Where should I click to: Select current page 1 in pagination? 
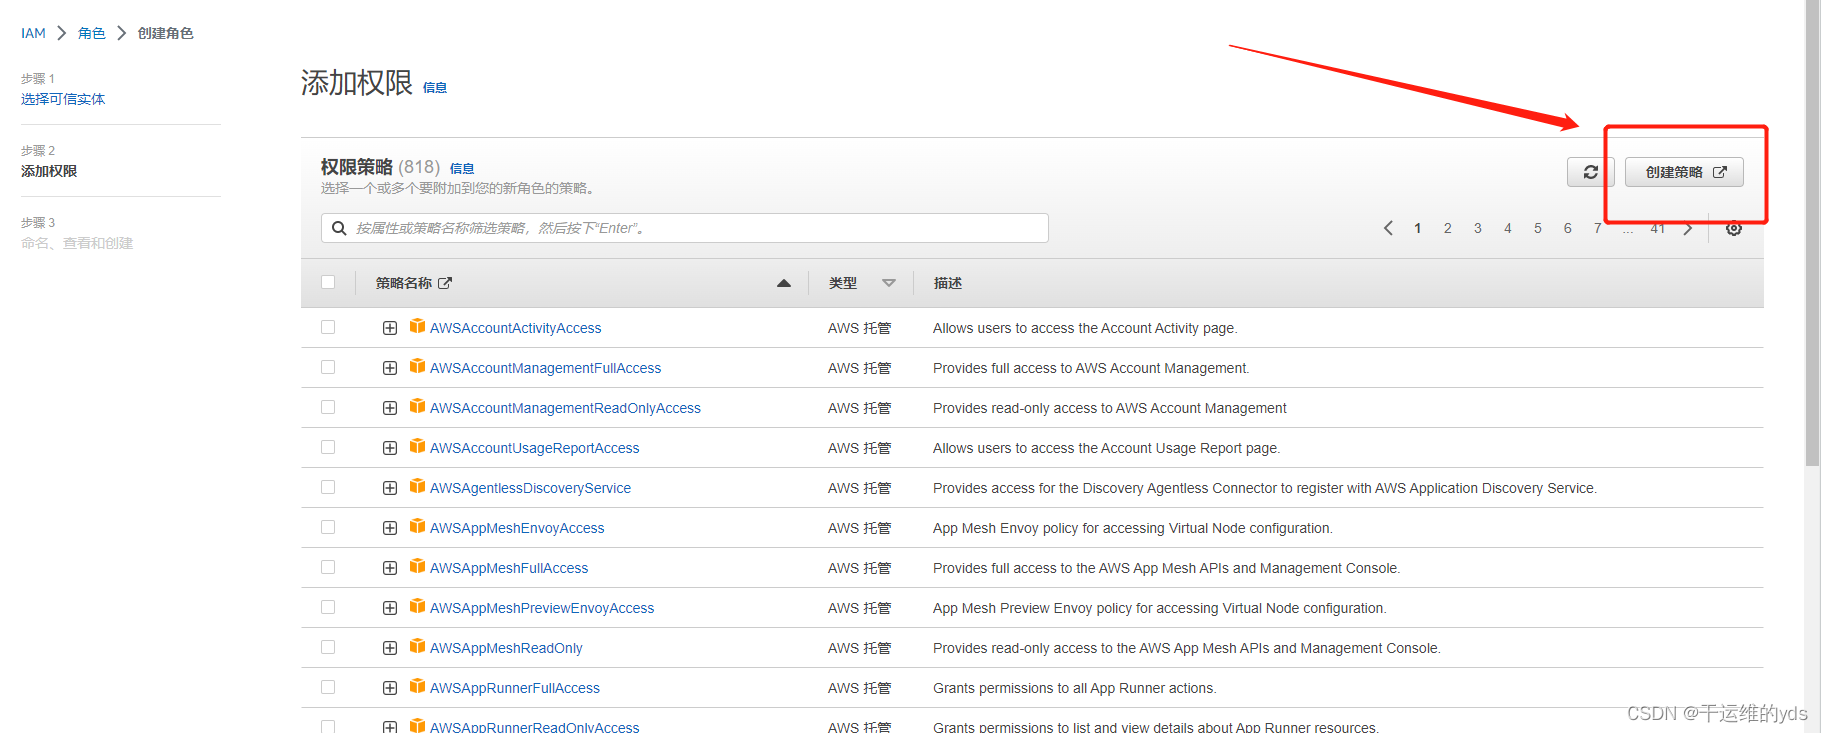tap(1417, 228)
